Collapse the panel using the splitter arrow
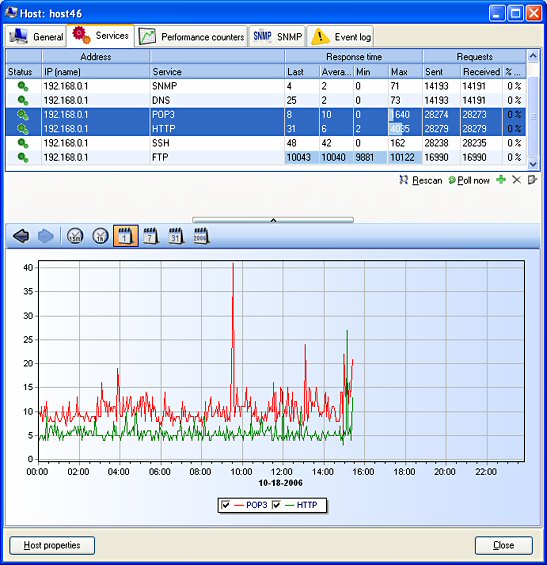The height and width of the screenshot is (565, 547). tap(273, 220)
